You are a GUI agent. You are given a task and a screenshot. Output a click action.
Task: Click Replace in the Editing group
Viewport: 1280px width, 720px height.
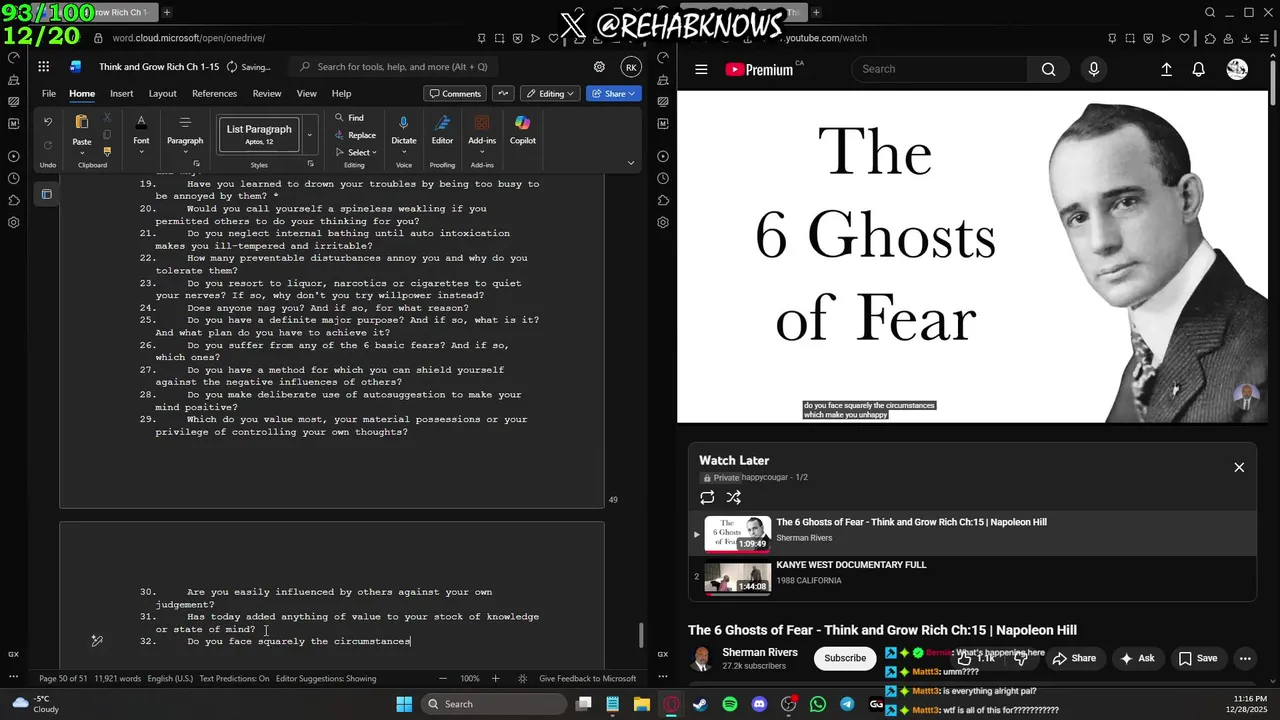coord(355,135)
